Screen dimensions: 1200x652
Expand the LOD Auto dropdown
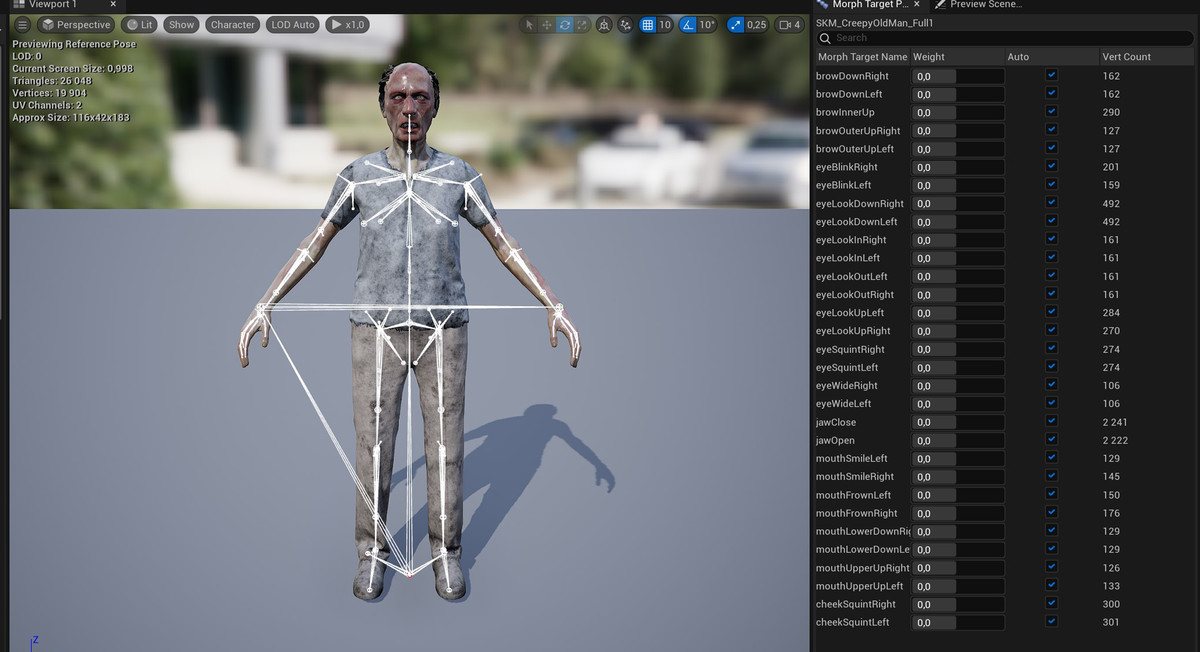tap(292, 25)
